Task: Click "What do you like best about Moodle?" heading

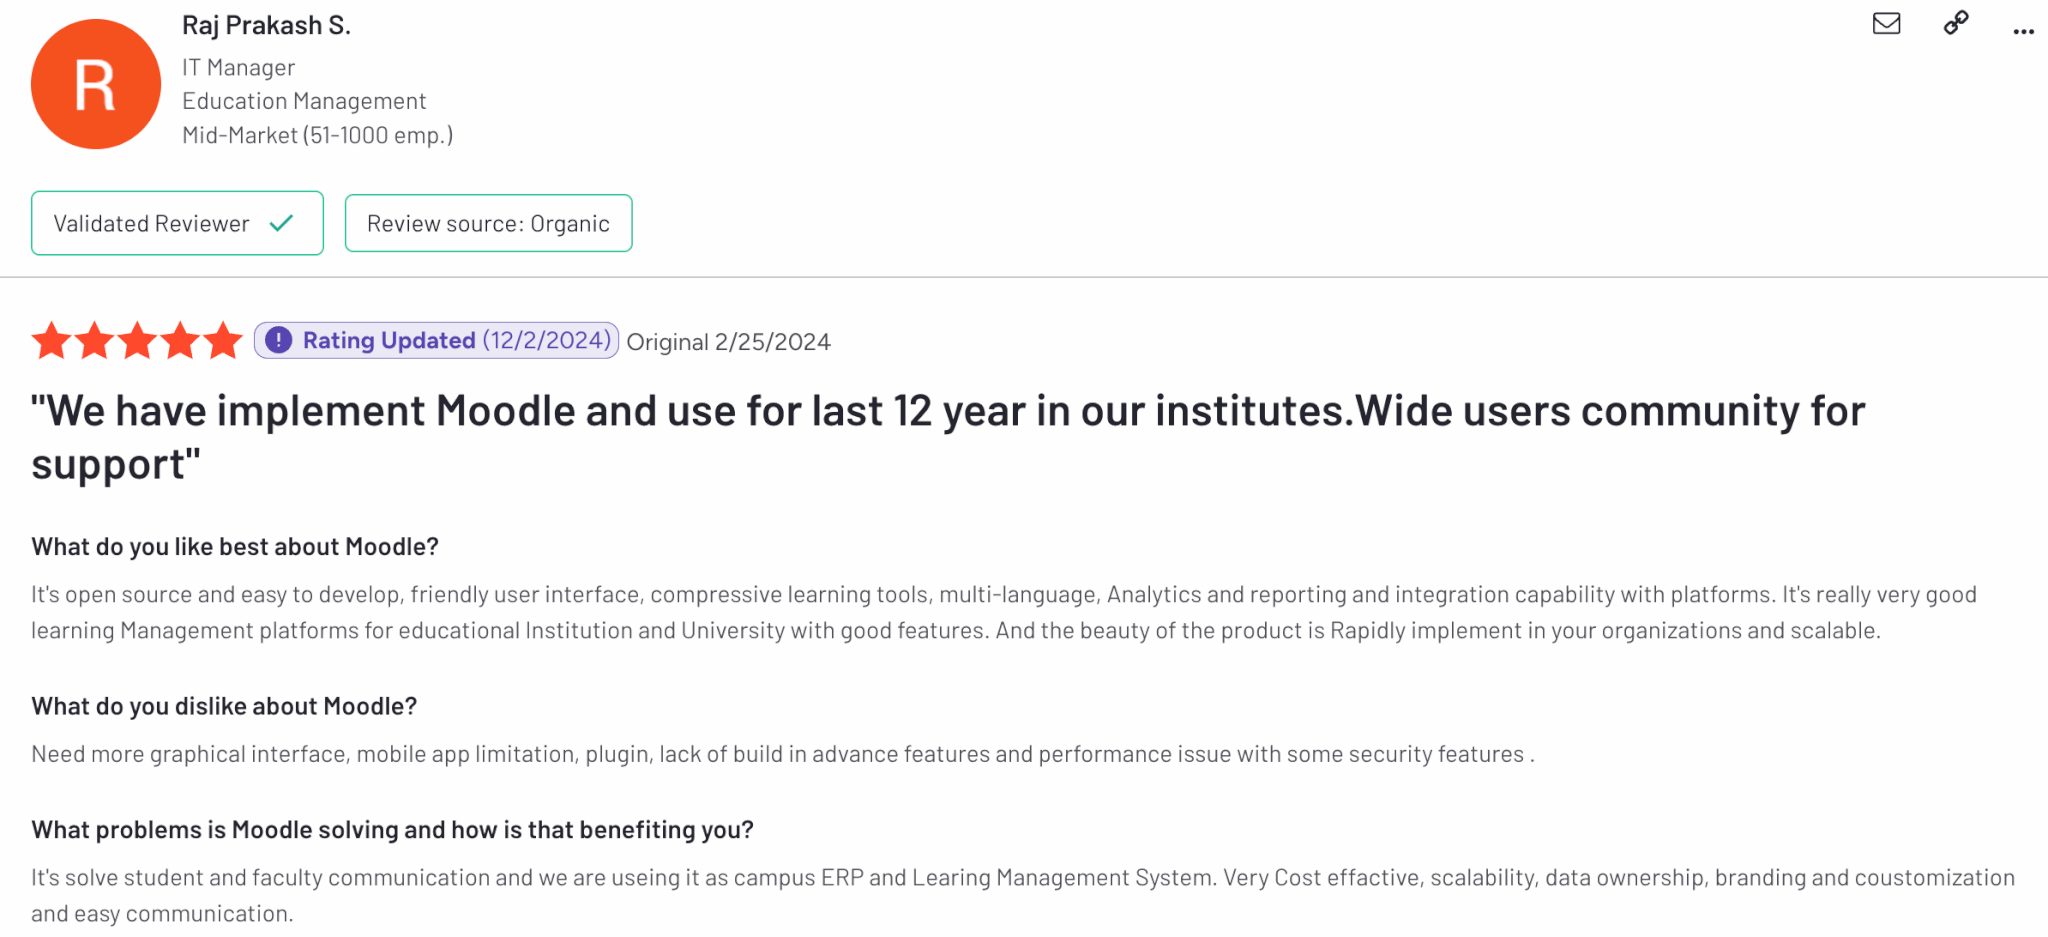Action: point(235,547)
